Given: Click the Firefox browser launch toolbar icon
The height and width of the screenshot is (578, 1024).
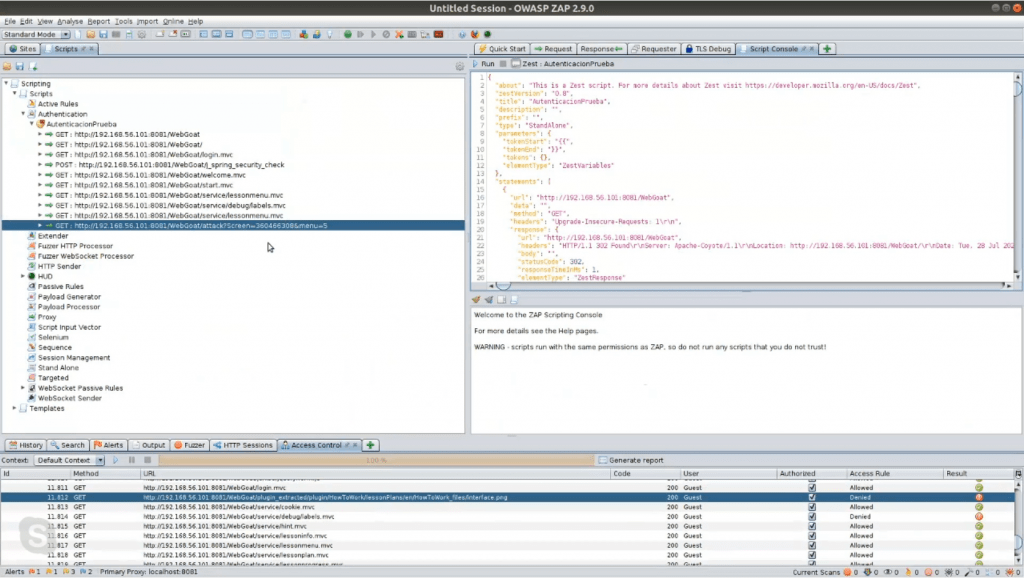Looking at the screenshot, I should (475, 35).
